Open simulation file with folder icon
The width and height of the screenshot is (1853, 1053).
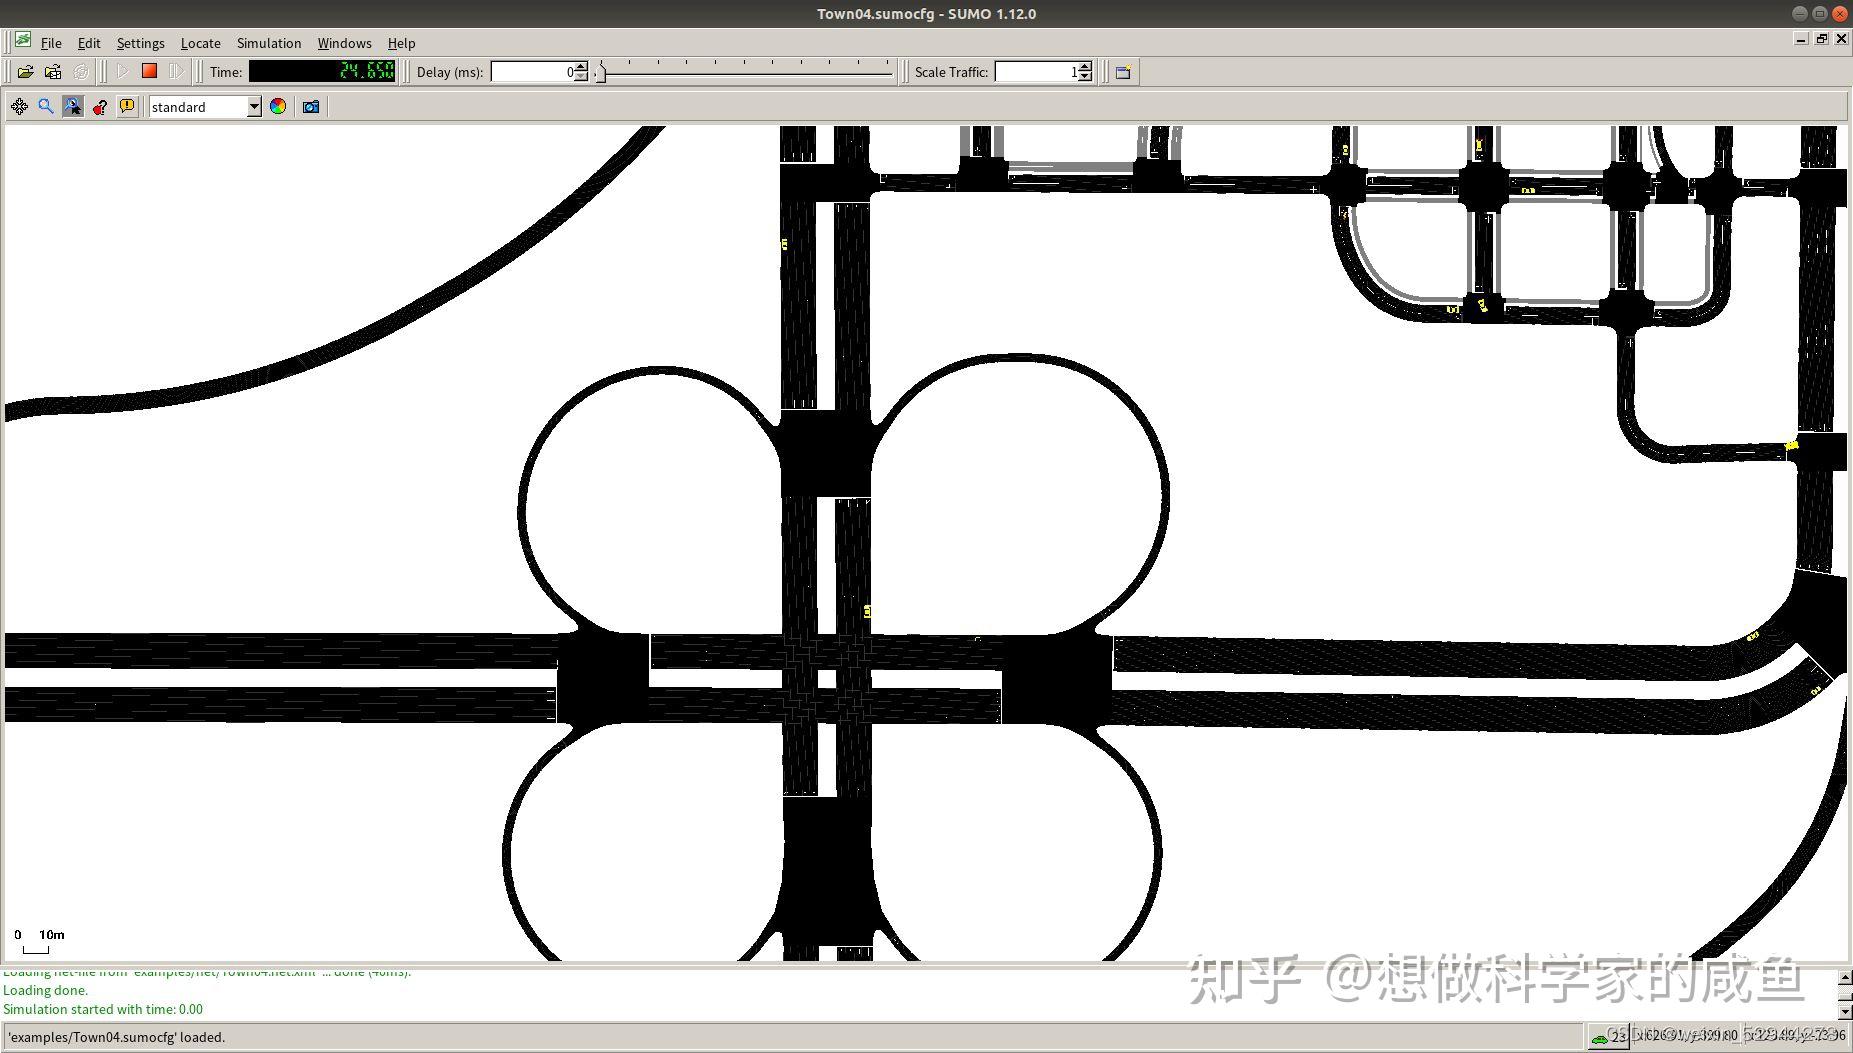point(25,72)
